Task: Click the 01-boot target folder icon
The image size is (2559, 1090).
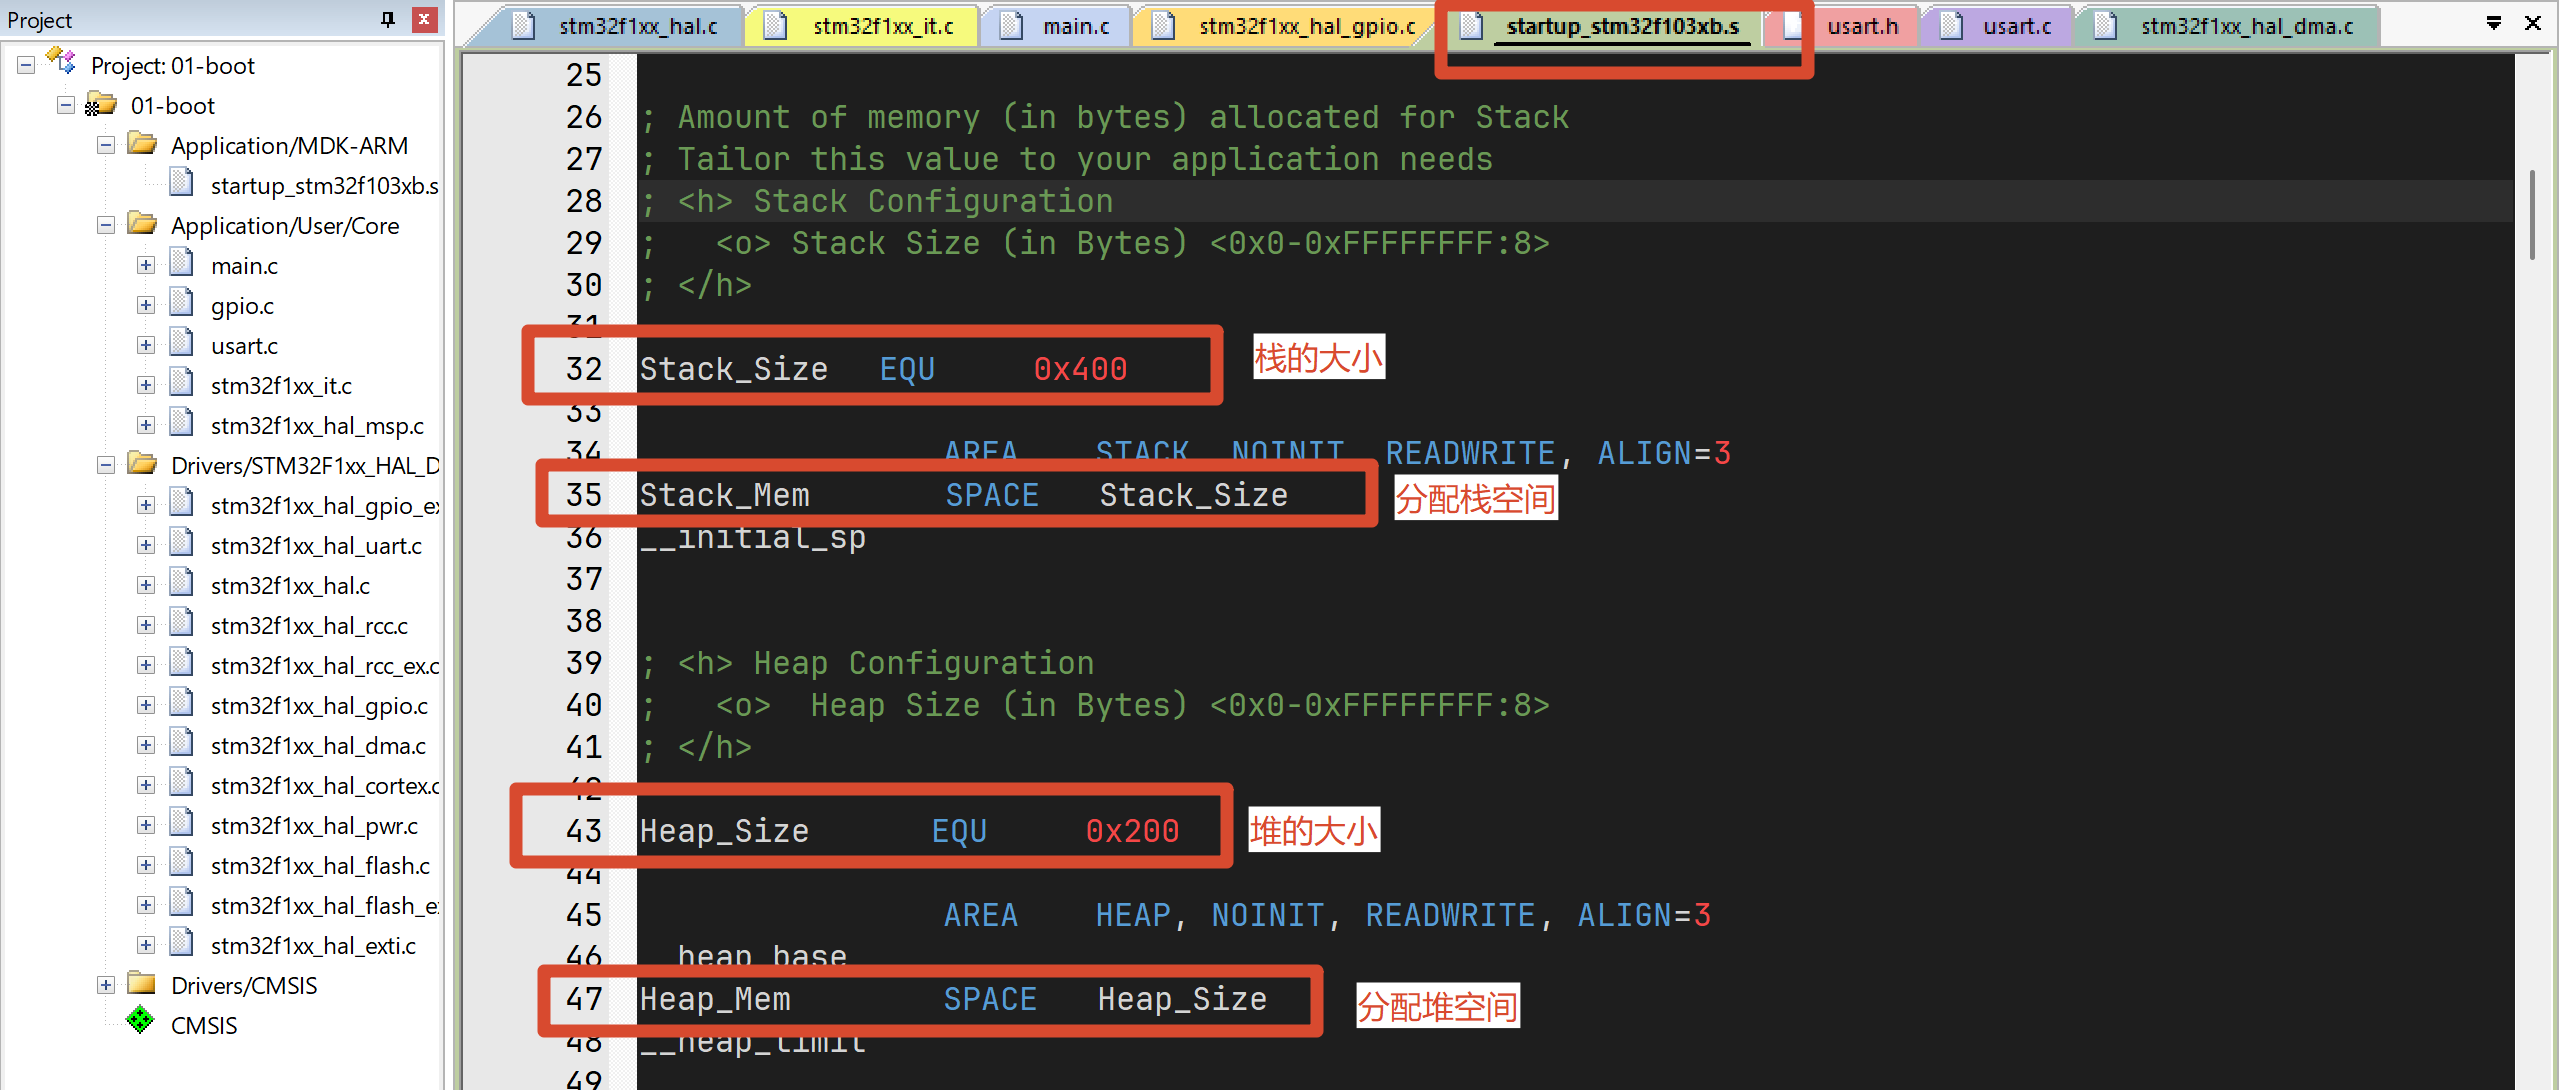Action: click(x=101, y=104)
